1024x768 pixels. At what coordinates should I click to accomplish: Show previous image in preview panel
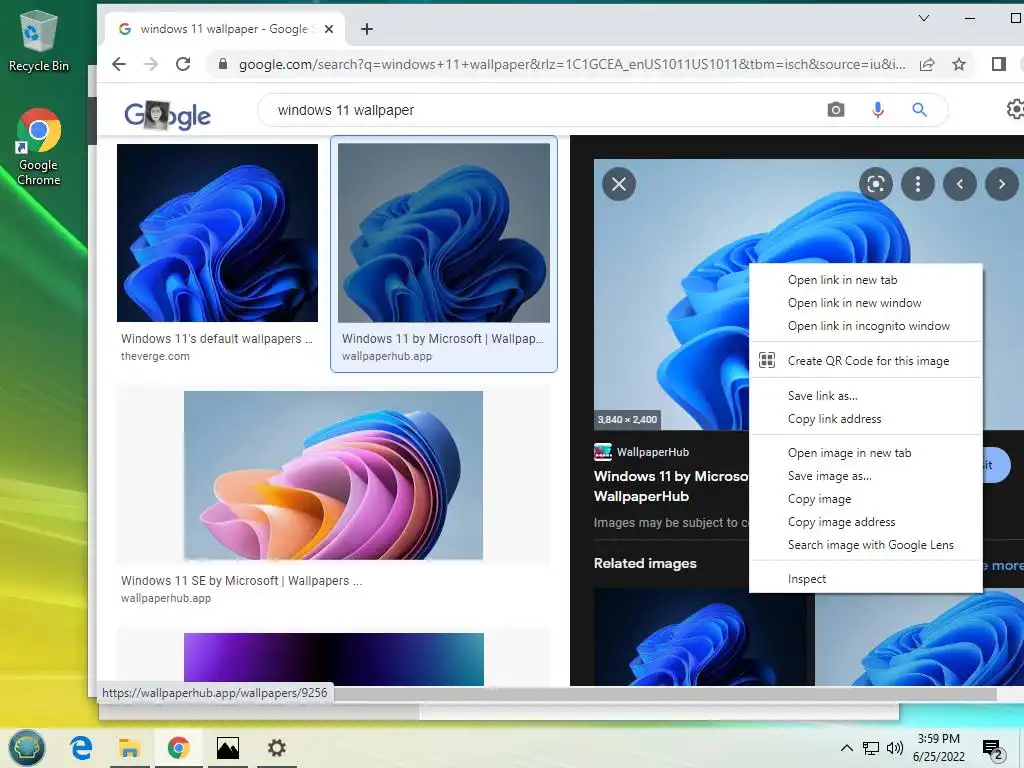959,184
